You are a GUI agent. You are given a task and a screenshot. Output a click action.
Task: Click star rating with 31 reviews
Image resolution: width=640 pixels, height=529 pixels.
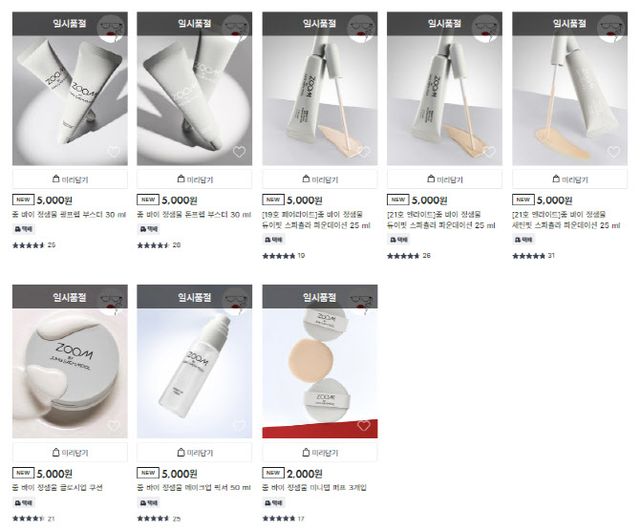(x=533, y=256)
